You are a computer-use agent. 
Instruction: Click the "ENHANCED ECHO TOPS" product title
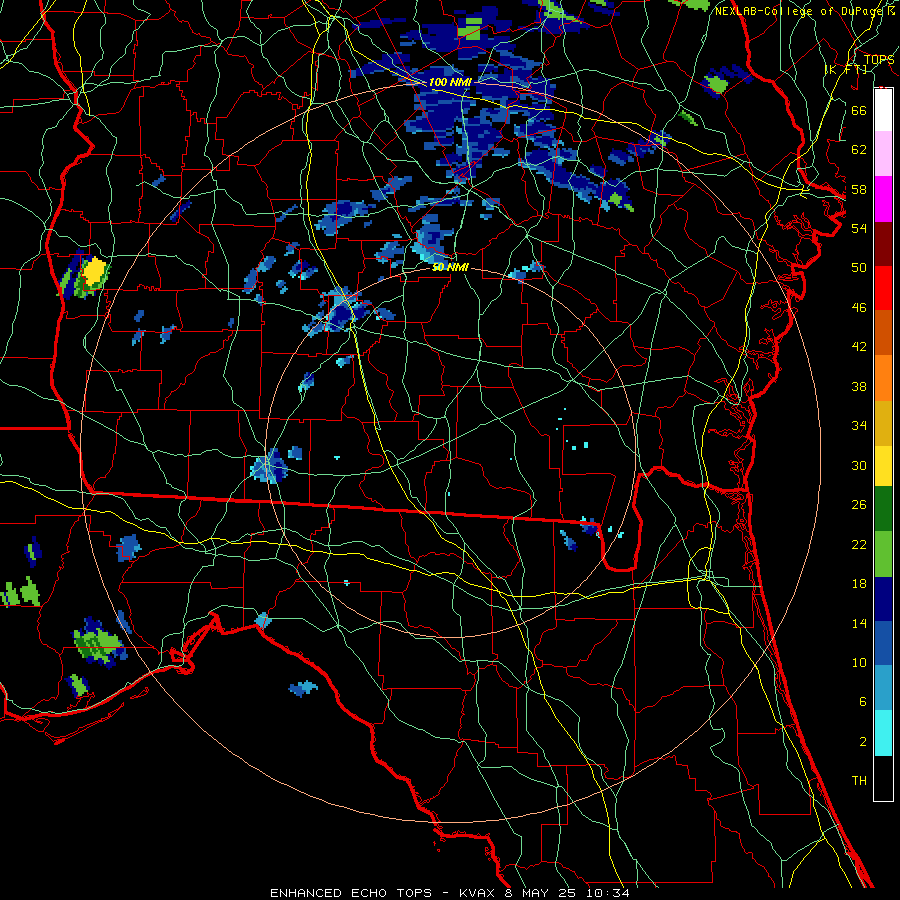pos(351,893)
